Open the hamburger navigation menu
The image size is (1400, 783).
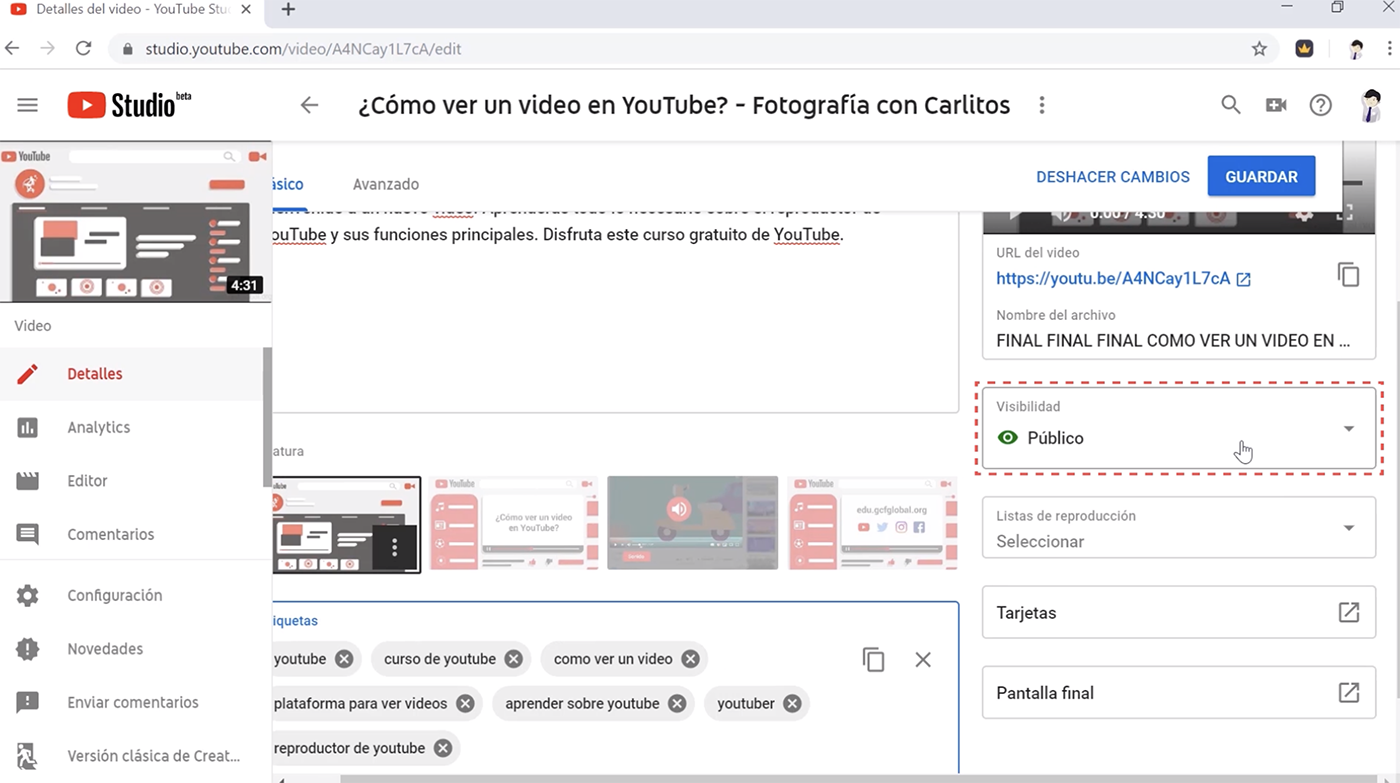pos(27,105)
